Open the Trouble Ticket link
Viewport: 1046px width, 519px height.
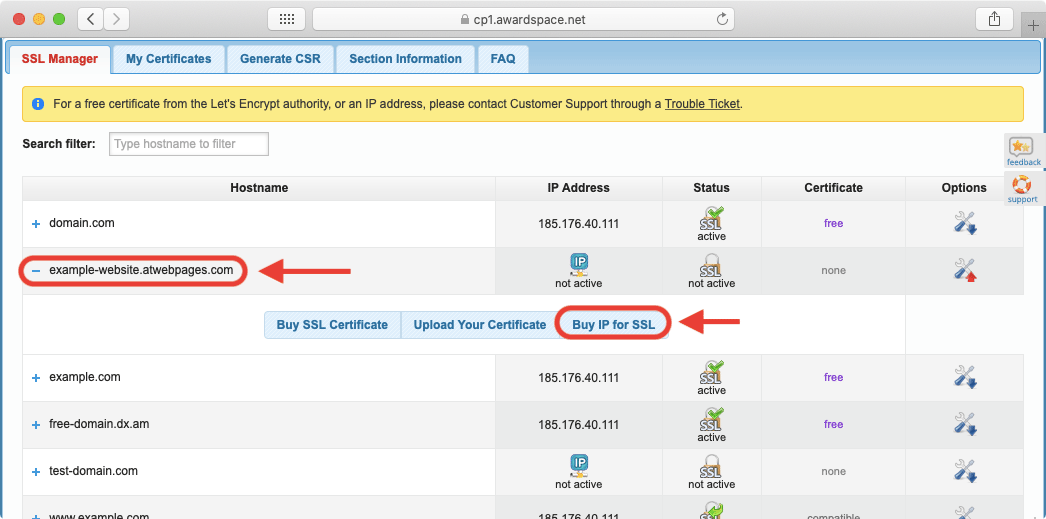tap(702, 104)
